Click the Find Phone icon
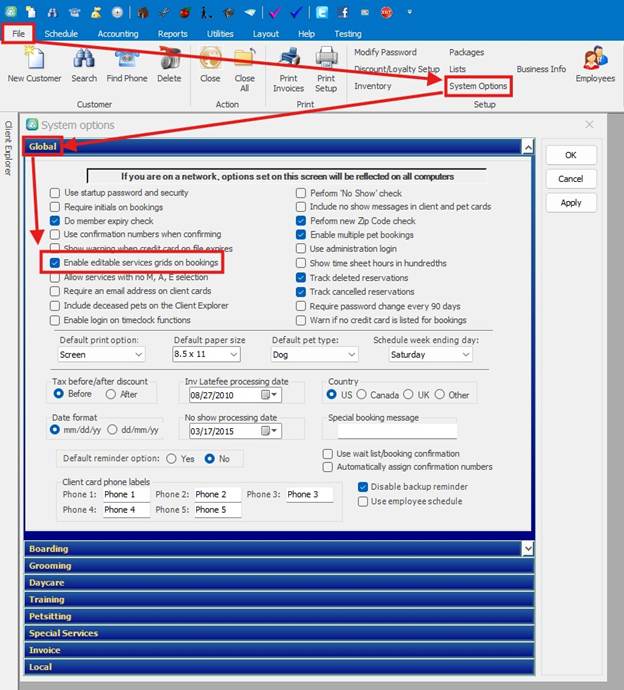Image resolution: width=624 pixels, height=690 pixels. pyautogui.click(x=127, y=60)
